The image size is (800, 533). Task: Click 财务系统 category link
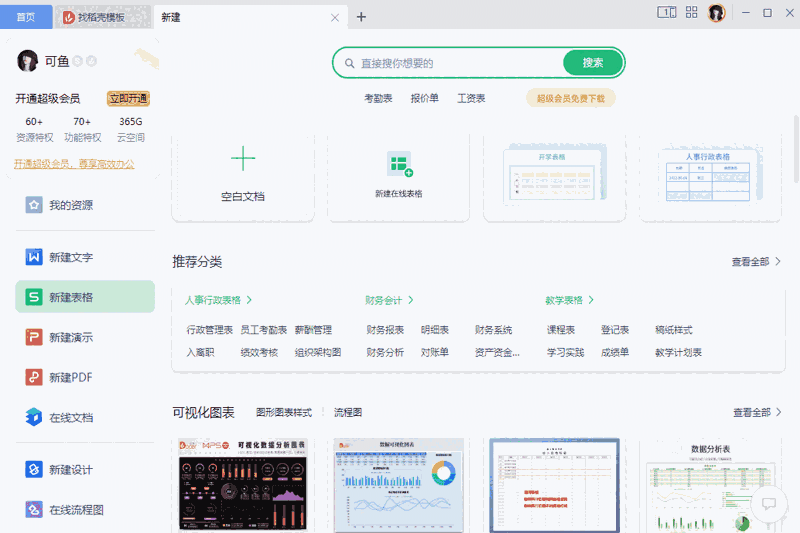493,330
